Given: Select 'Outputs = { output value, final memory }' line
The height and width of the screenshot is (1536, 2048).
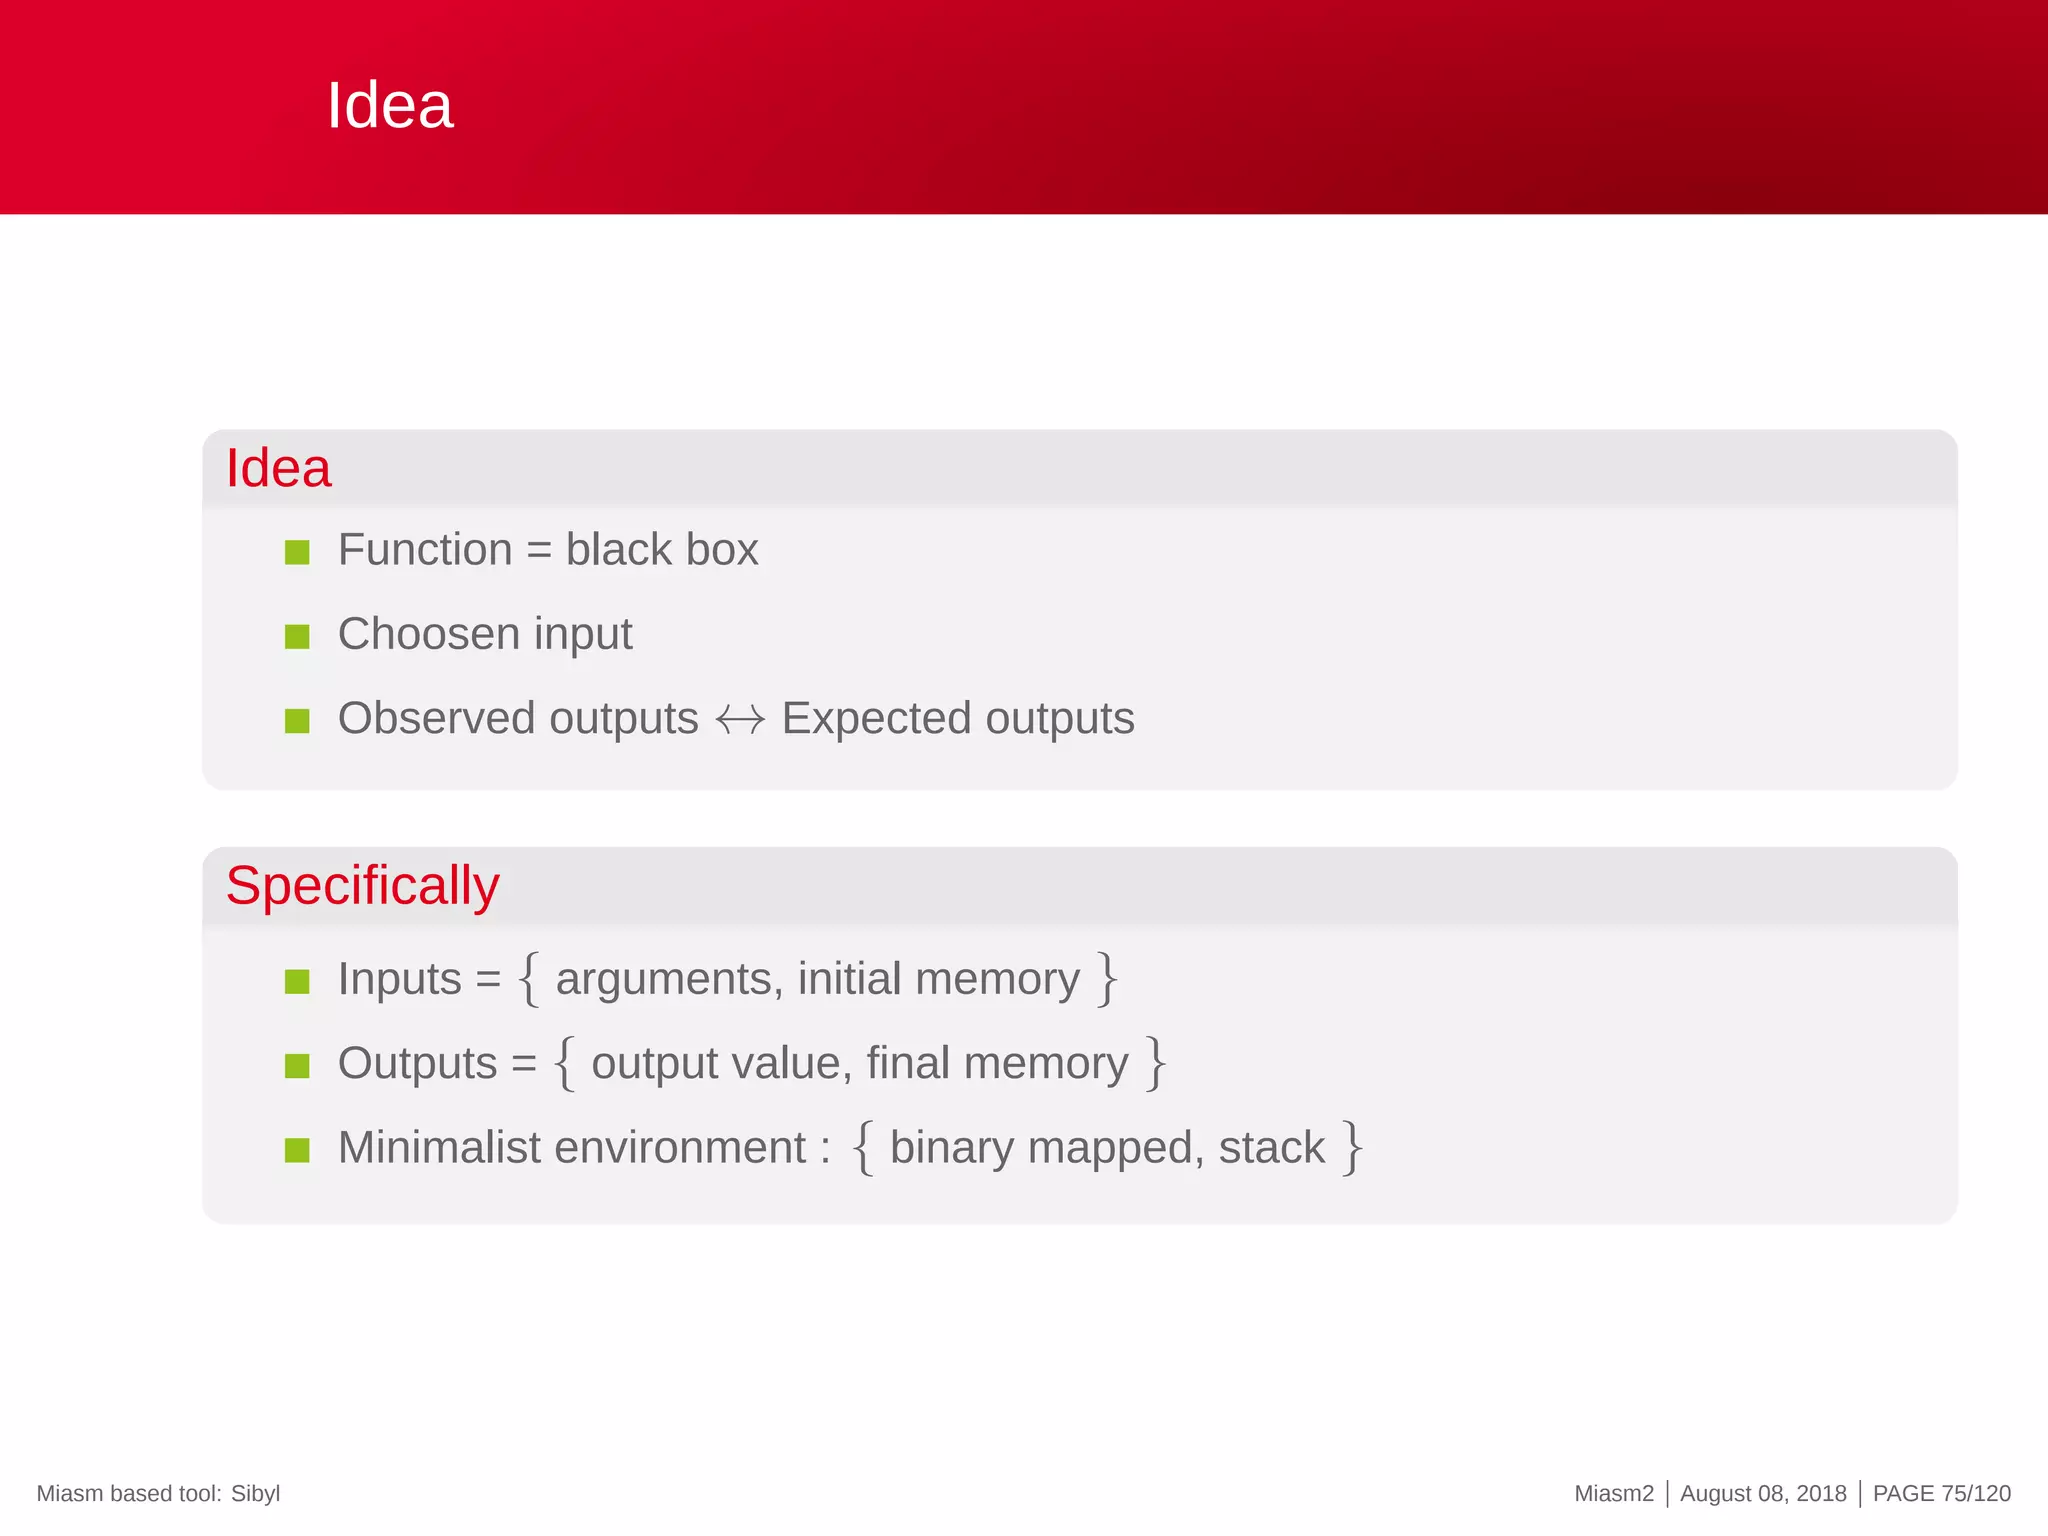Looking at the screenshot, I should pyautogui.click(x=753, y=1062).
